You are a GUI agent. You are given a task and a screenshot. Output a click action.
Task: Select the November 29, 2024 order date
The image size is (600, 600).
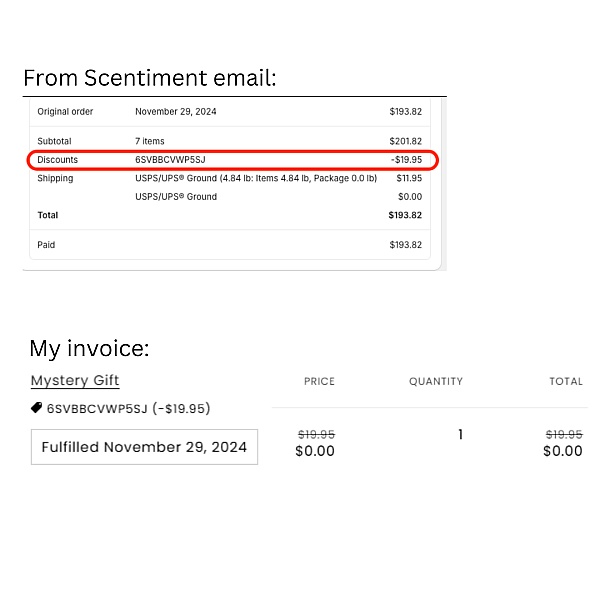[x=176, y=112]
